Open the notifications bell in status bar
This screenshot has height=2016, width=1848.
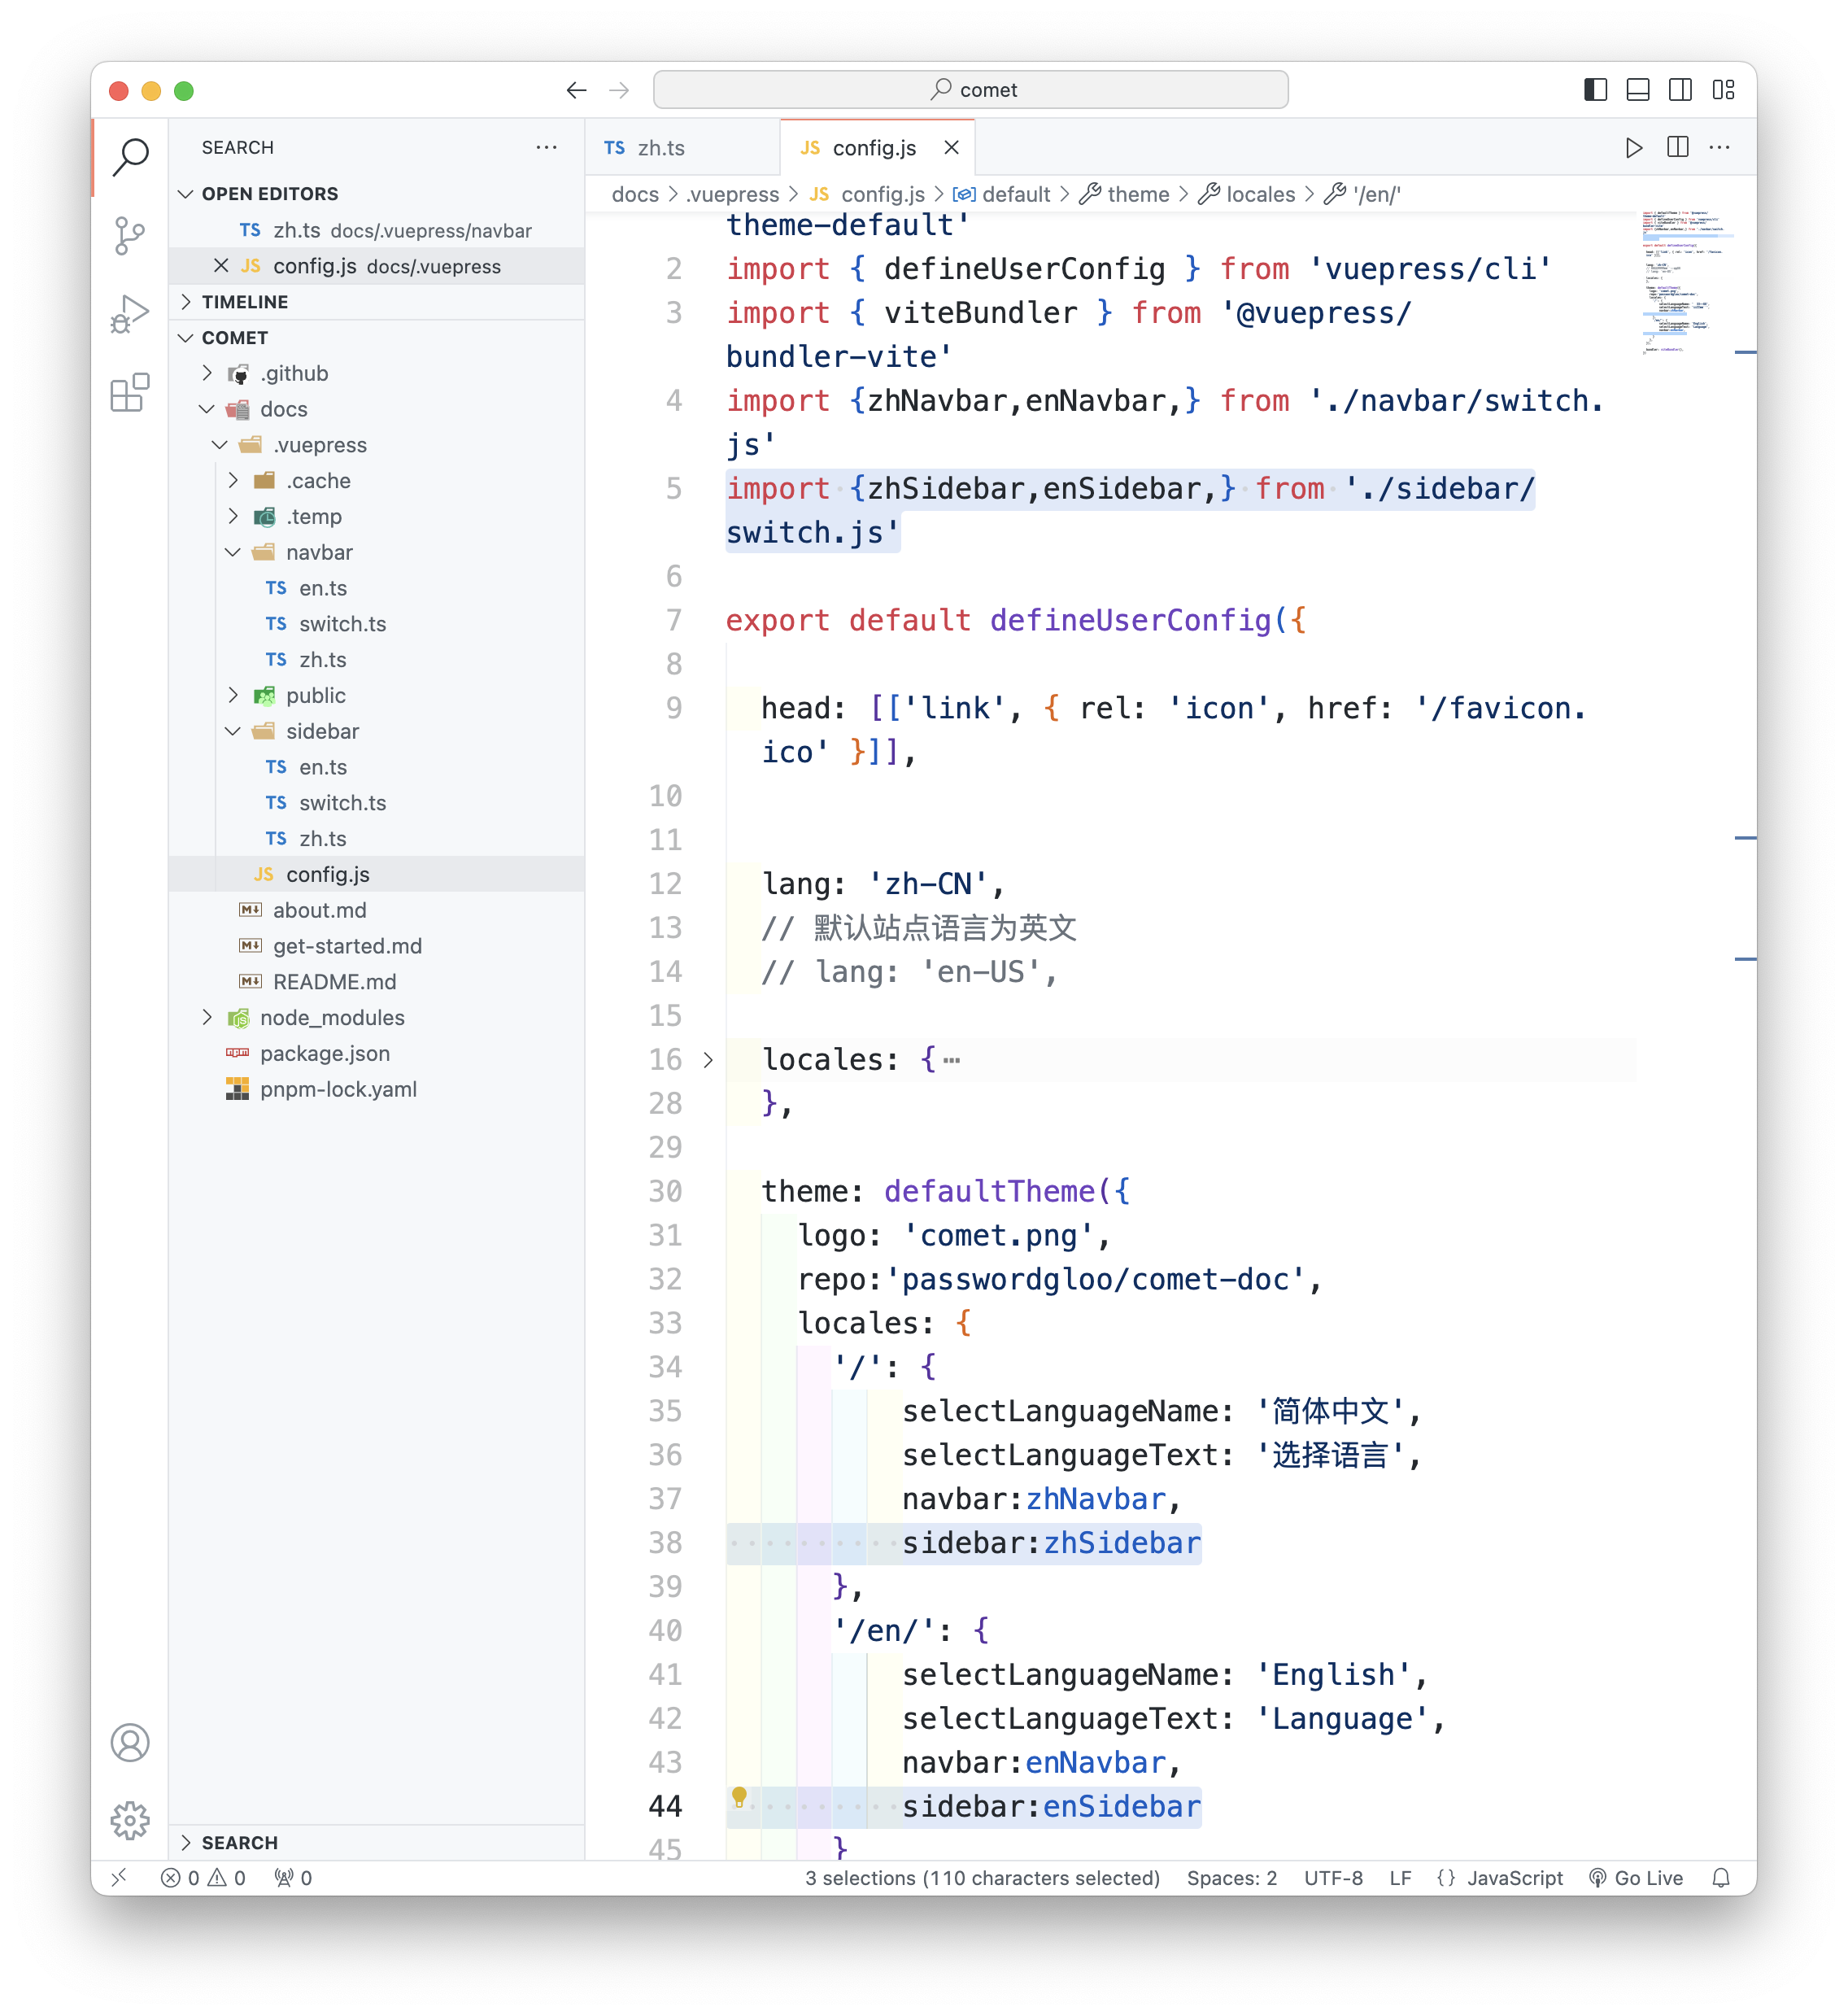[x=1721, y=1878]
